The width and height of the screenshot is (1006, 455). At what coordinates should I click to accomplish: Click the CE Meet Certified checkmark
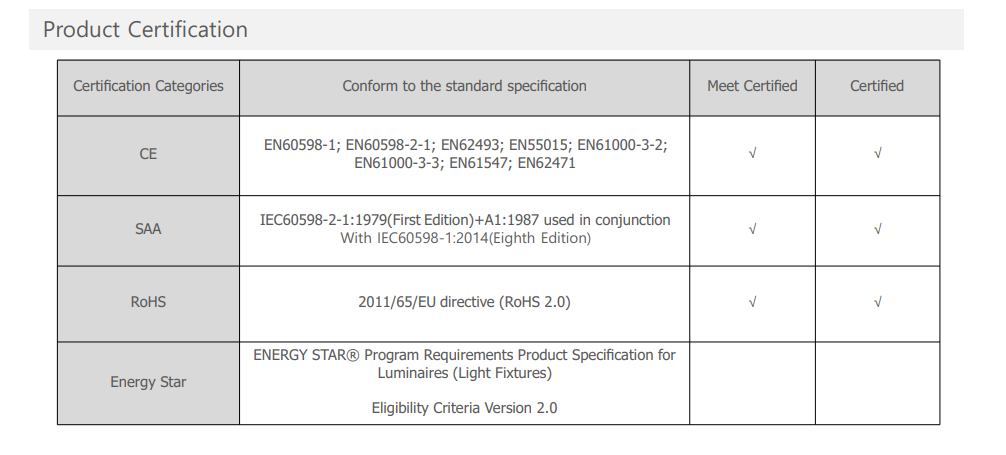tap(753, 153)
